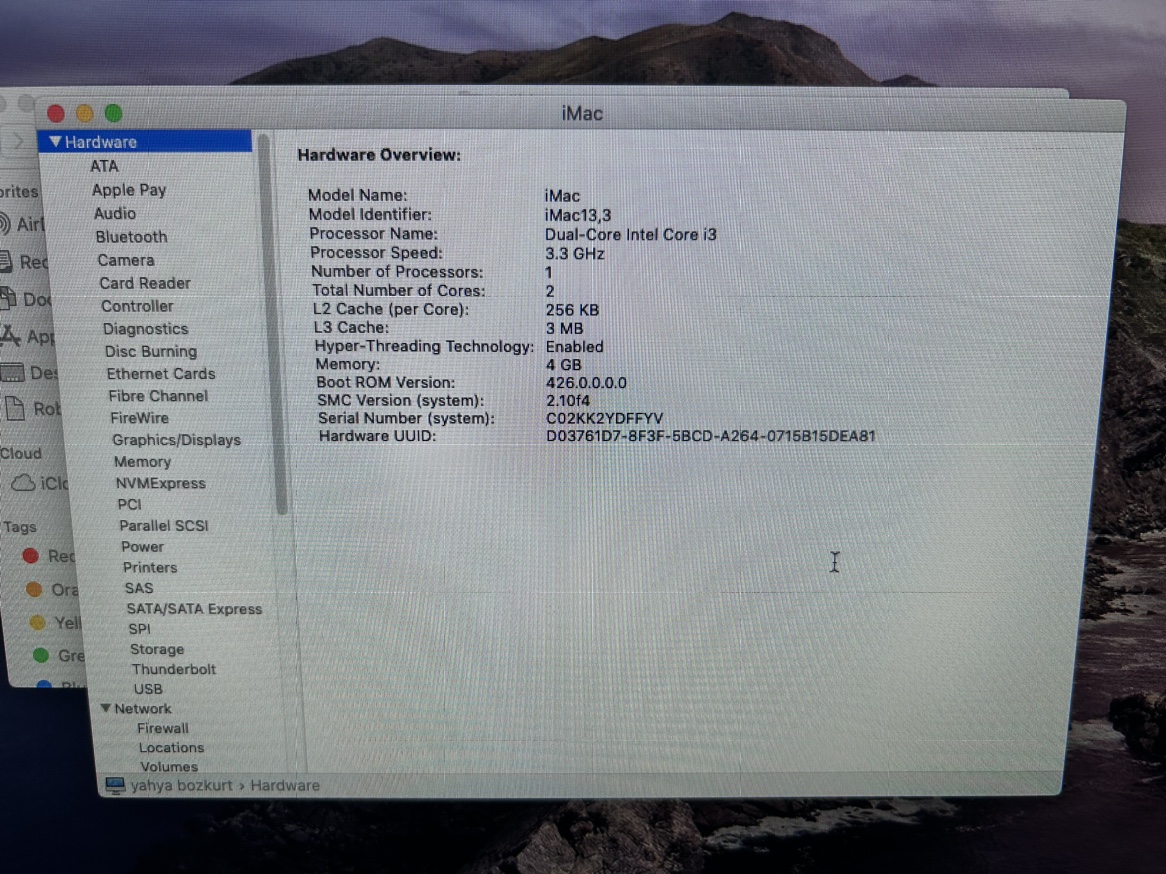This screenshot has height=874, width=1166.
Task: Click the Applications icon in Finder sidebar
Action: pyautogui.click(x=10, y=335)
